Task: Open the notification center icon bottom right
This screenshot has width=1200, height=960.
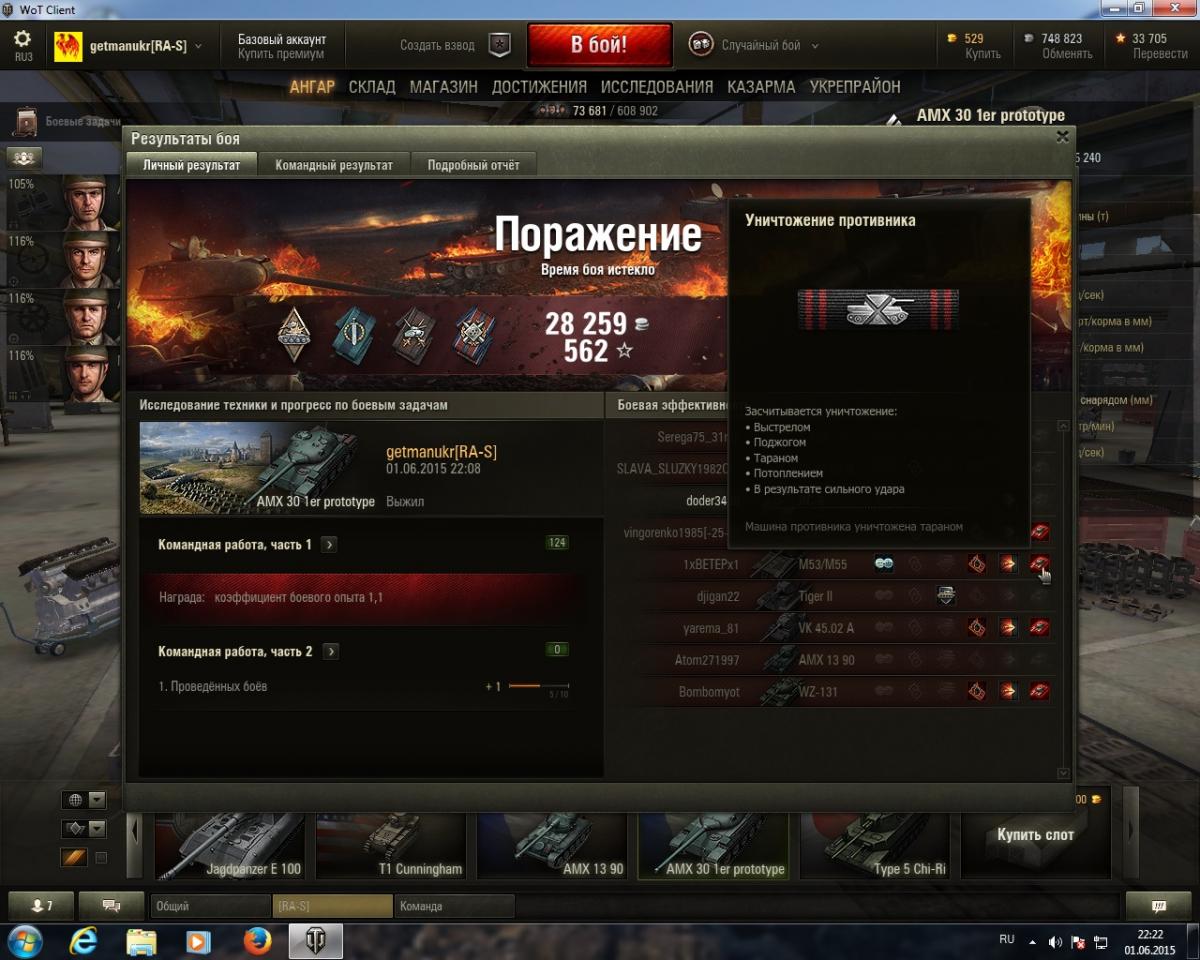Action: pyautogui.click(x=1159, y=906)
